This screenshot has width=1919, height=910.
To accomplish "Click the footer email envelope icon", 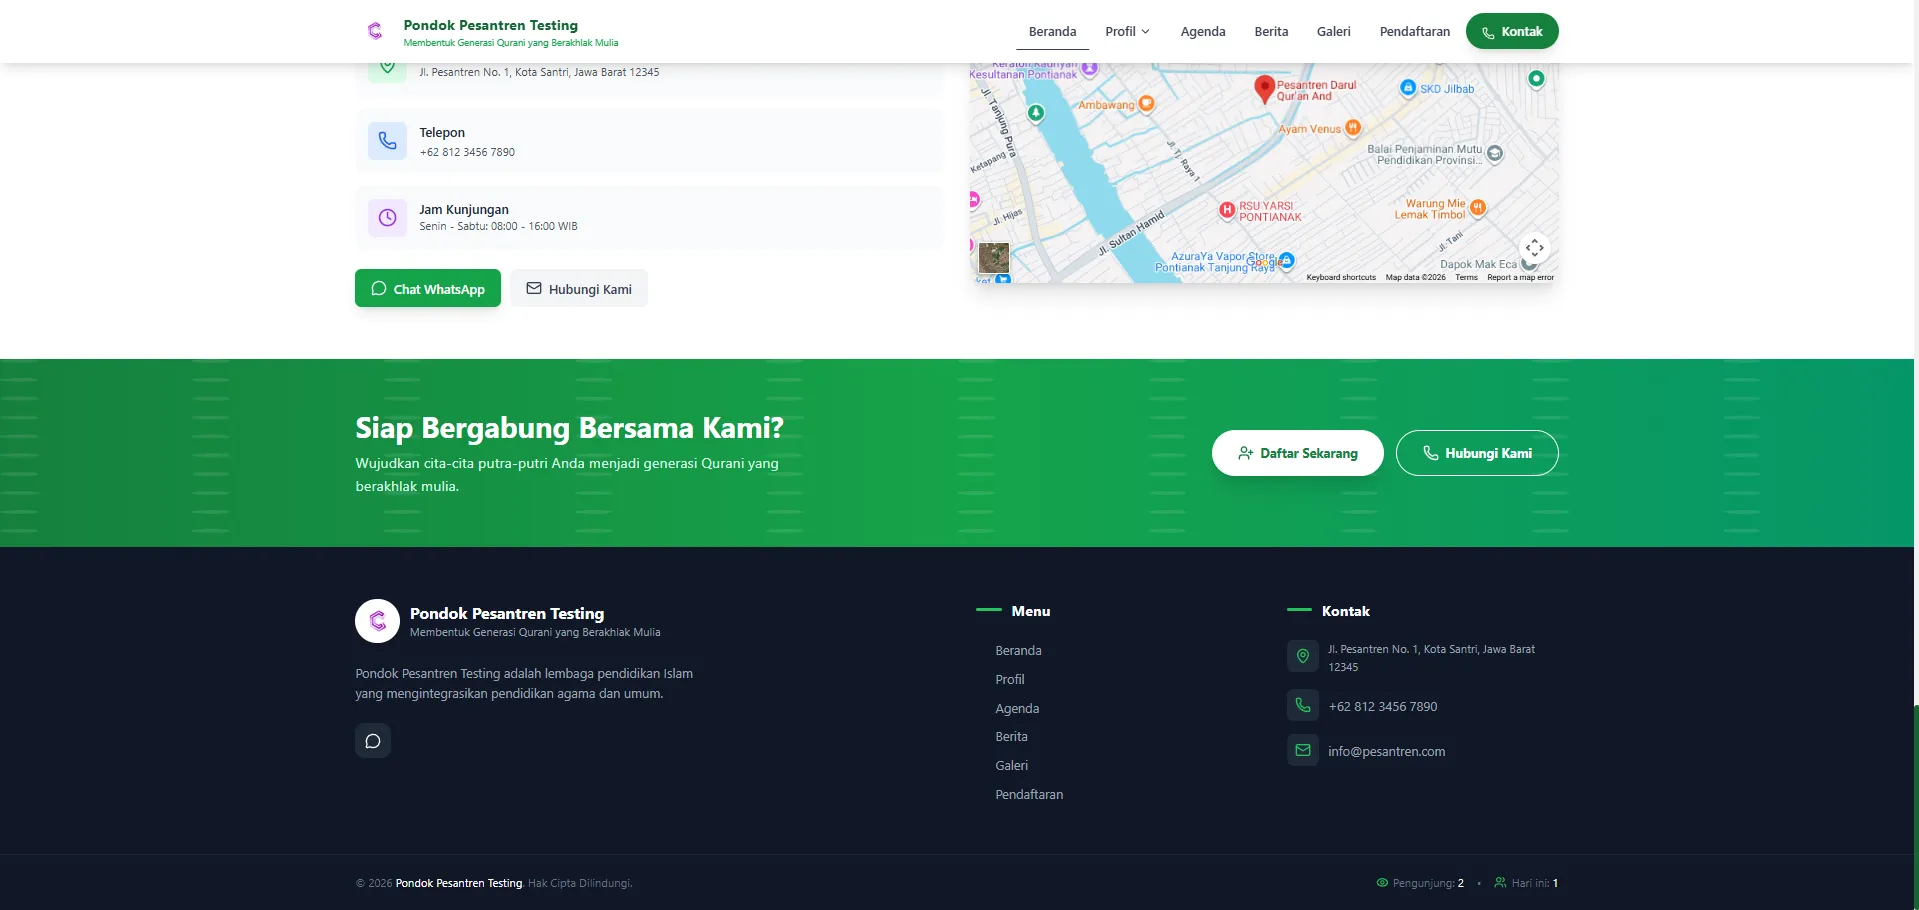I will pyautogui.click(x=1302, y=750).
